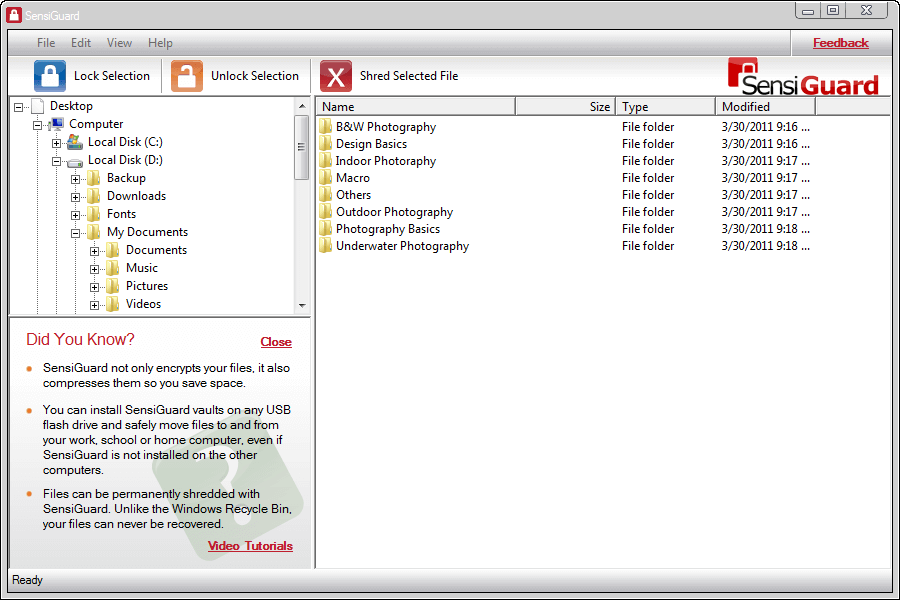900x600 pixels.
Task: Click the Lock Selection padlock icon
Action: pos(49,75)
